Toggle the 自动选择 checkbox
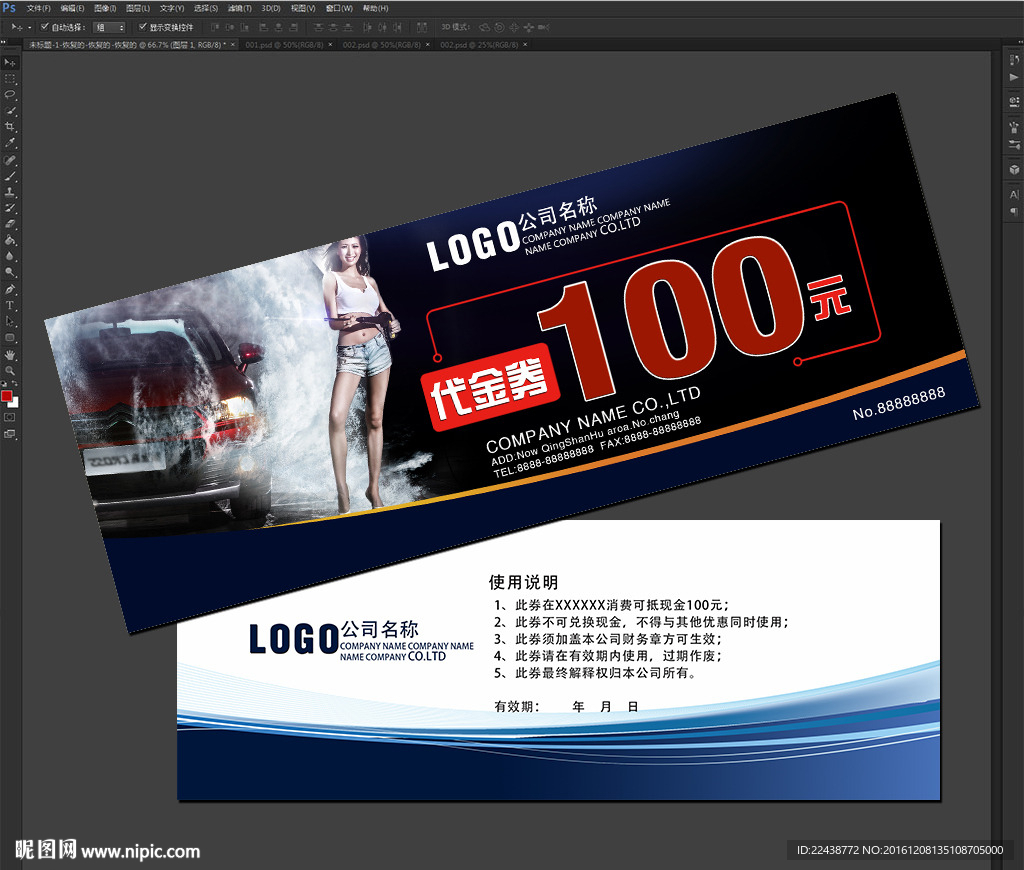 coord(44,27)
